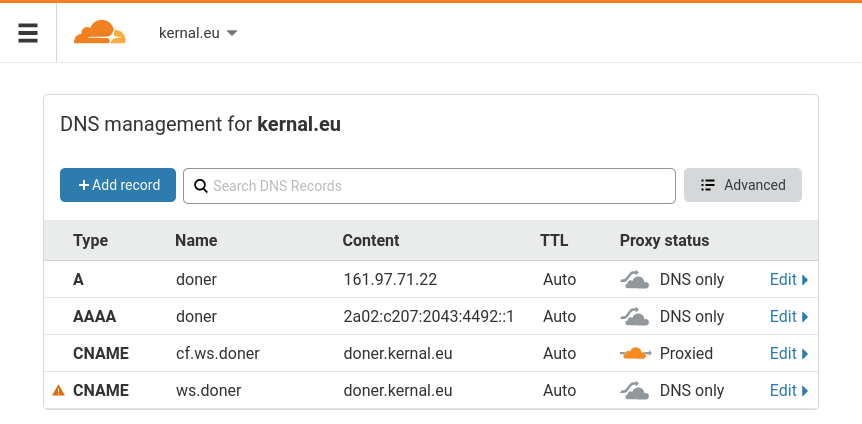Click the gray cloud icon for AAAA record
Image resolution: width=862 pixels, height=424 pixels.
(634, 317)
